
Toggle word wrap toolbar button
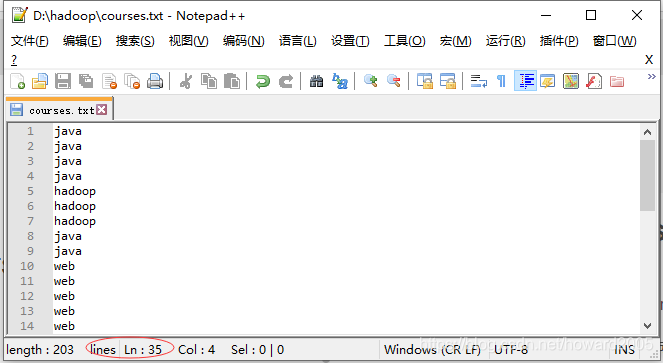(x=479, y=81)
